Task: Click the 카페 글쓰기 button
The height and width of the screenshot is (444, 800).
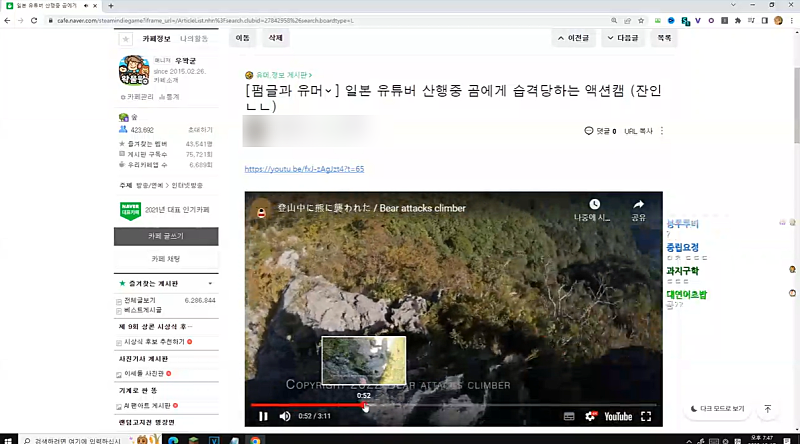Action: point(166,236)
